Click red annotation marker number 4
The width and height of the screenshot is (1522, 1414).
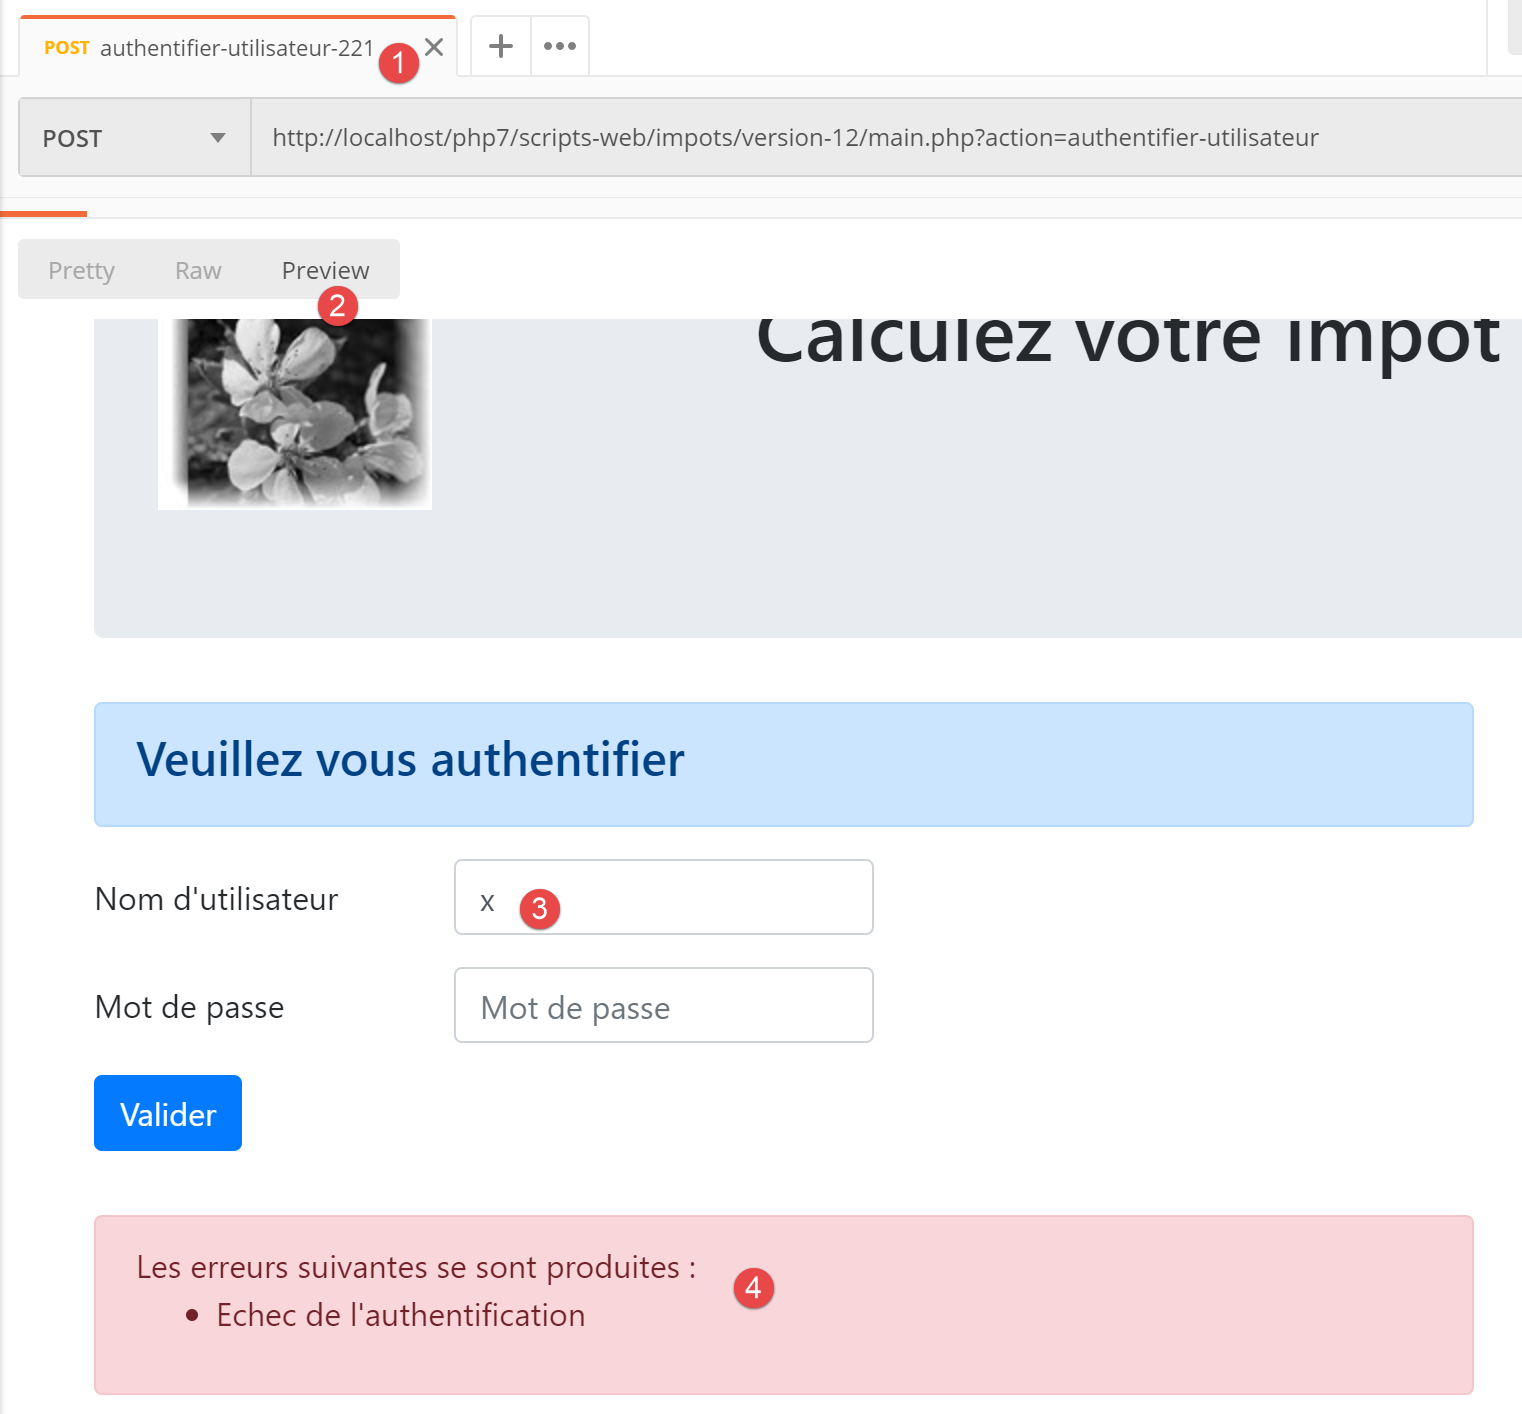click(753, 1287)
